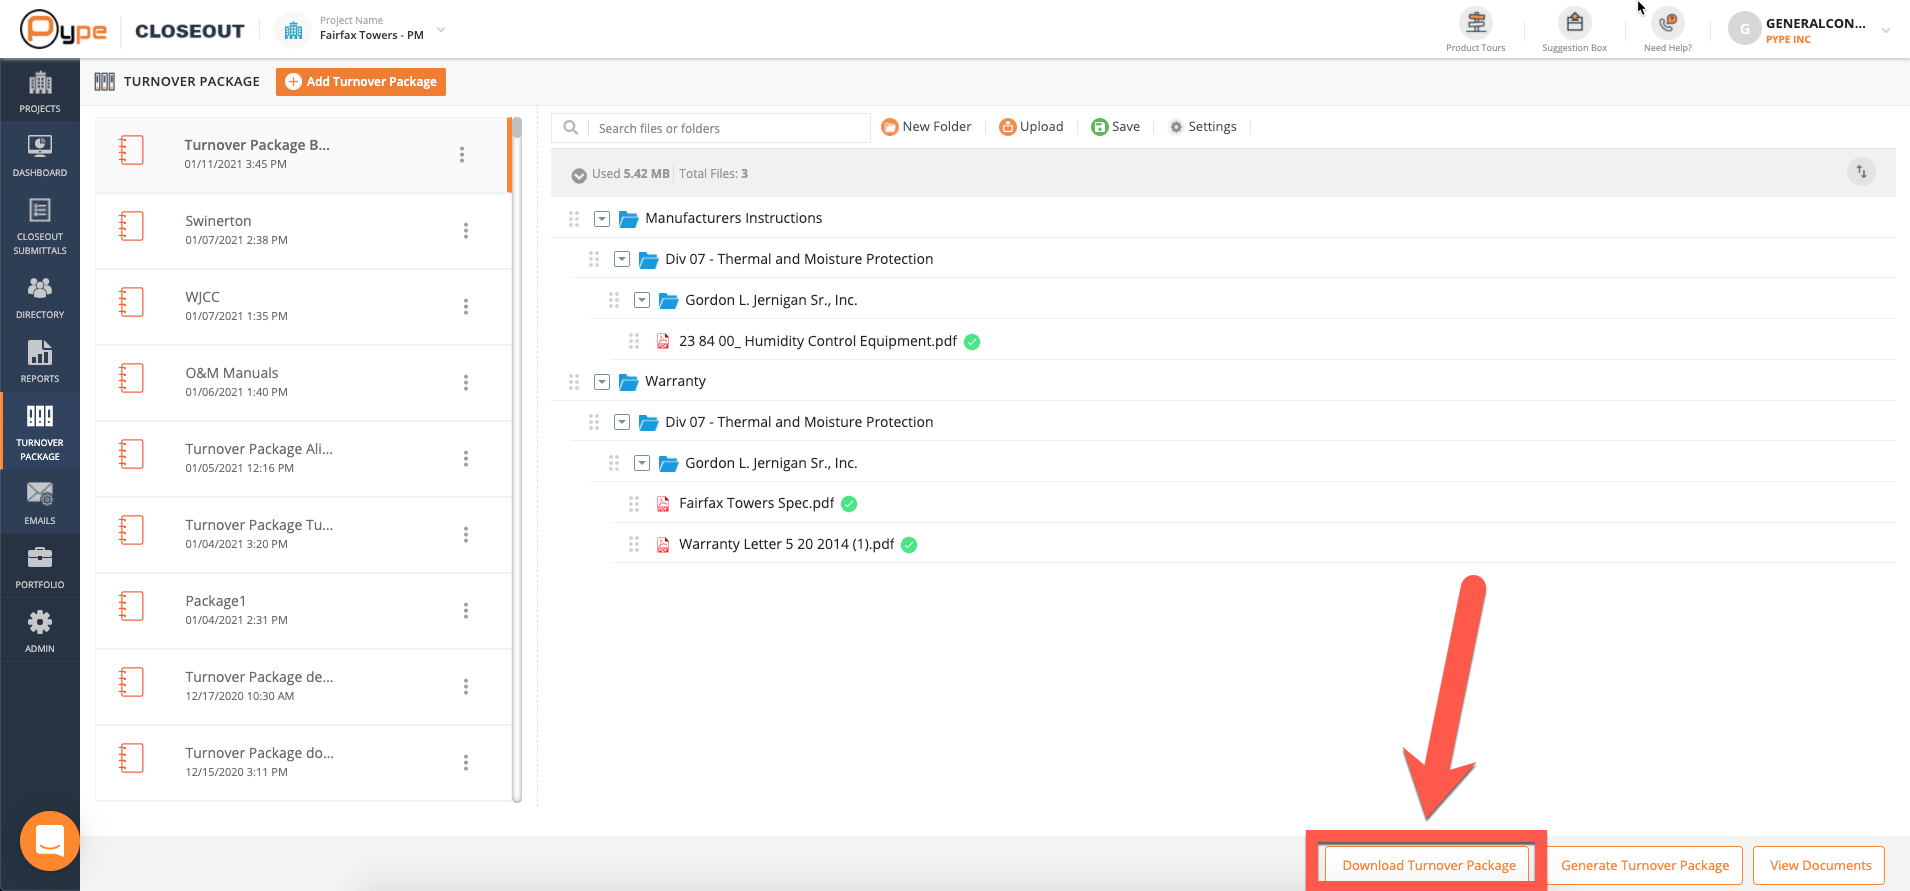1910x891 pixels.
Task: Open turnover package Settings
Action: [x=1203, y=127]
